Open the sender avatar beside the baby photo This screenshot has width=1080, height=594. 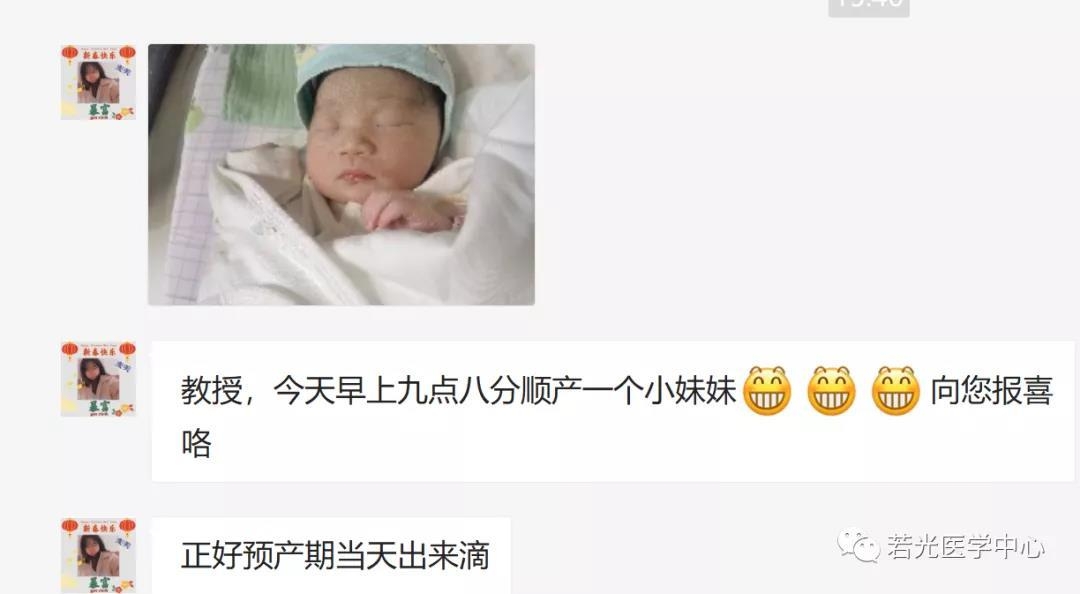coord(98,82)
